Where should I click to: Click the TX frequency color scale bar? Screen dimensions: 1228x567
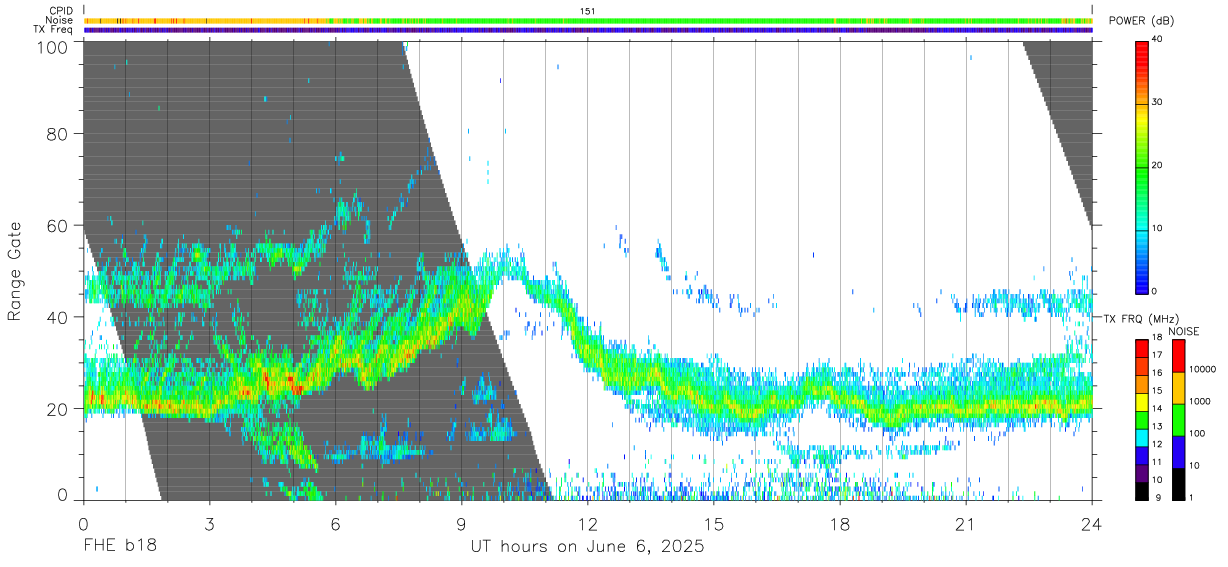1142,420
